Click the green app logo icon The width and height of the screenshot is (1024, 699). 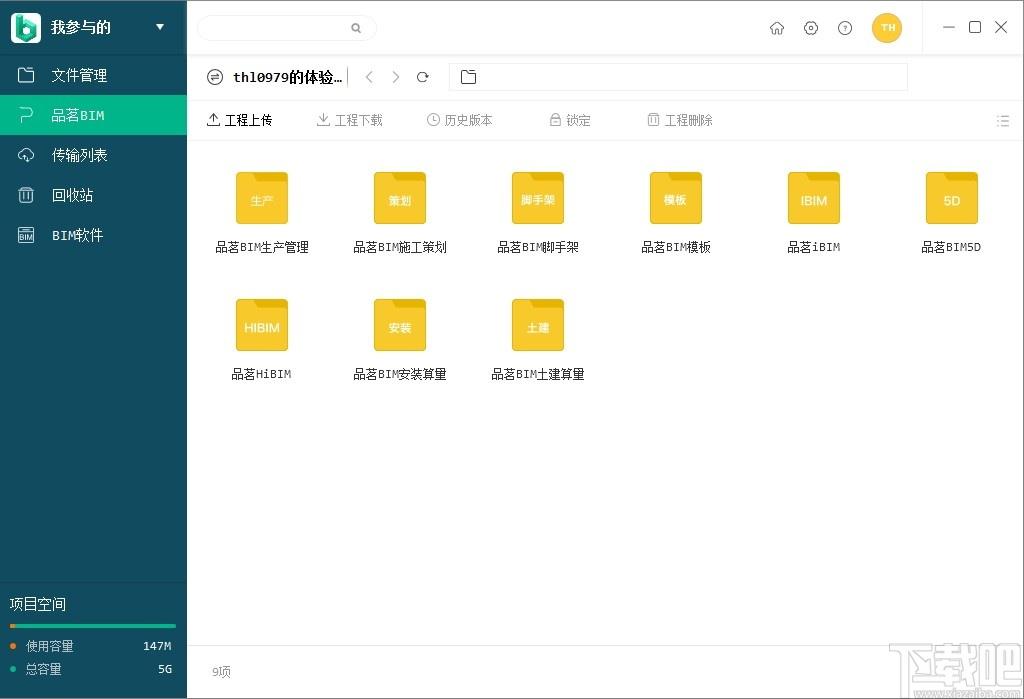pos(26,27)
